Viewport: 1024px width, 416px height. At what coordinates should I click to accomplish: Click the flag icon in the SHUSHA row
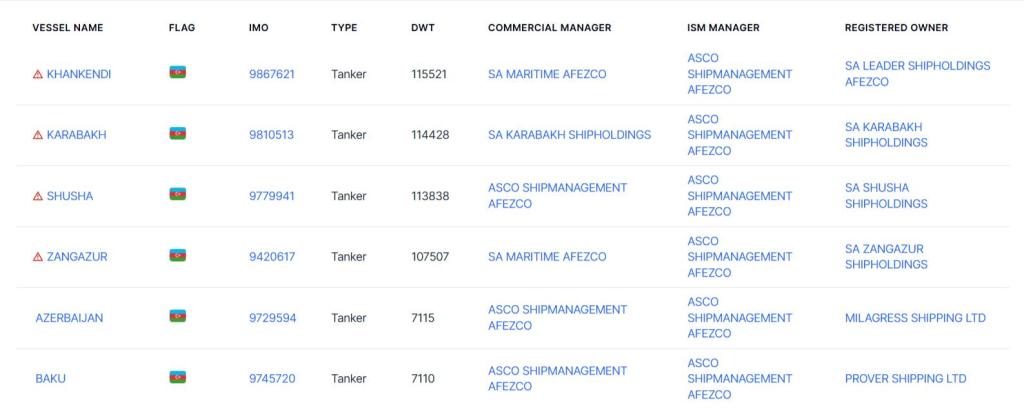pyautogui.click(x=177, y=194)
